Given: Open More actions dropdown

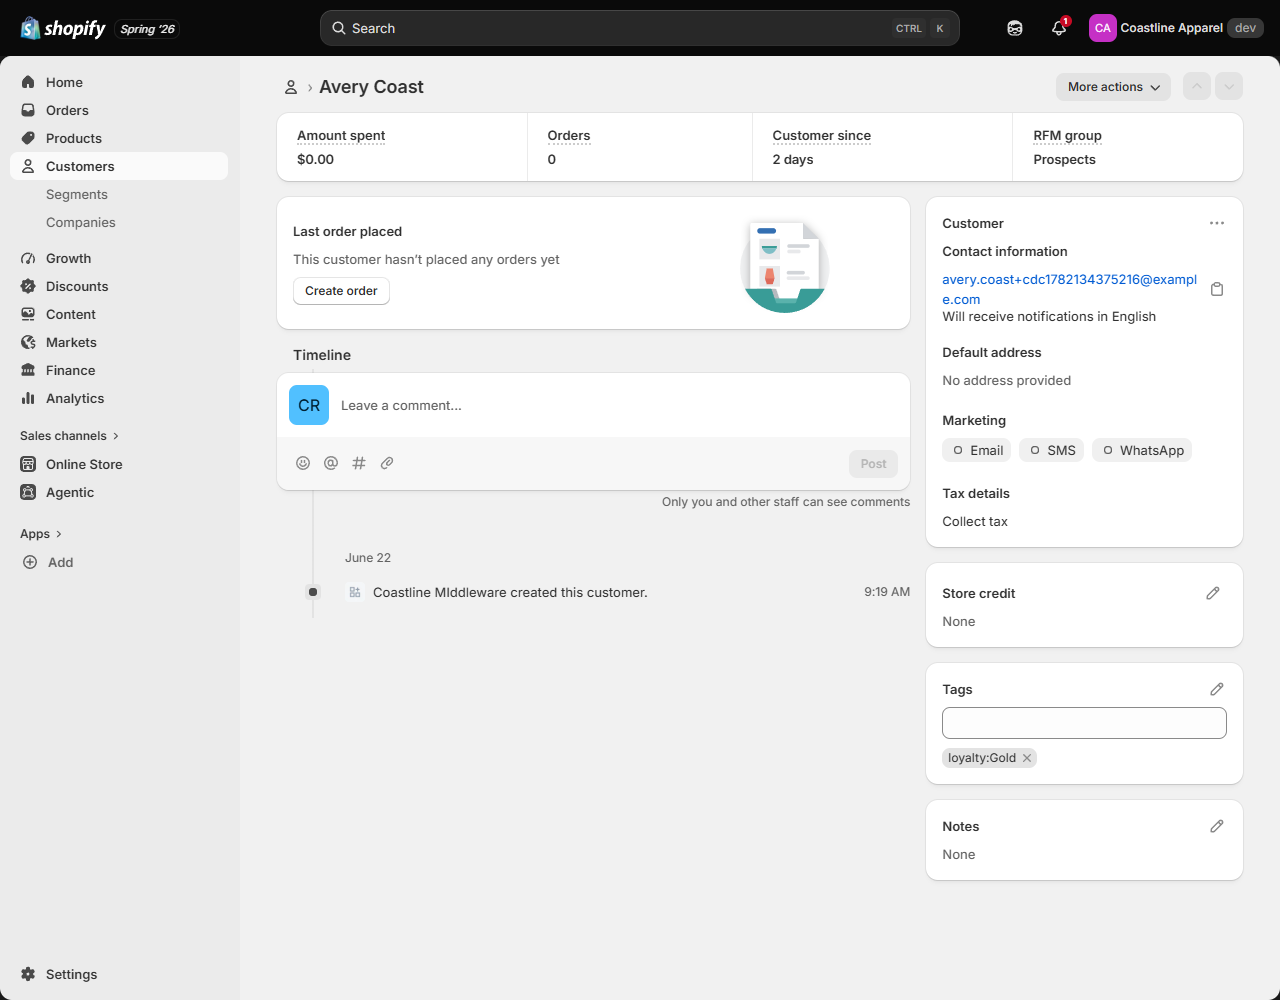Looking at the screenshot, I should pyautogui.click(x=1113, y=87).
